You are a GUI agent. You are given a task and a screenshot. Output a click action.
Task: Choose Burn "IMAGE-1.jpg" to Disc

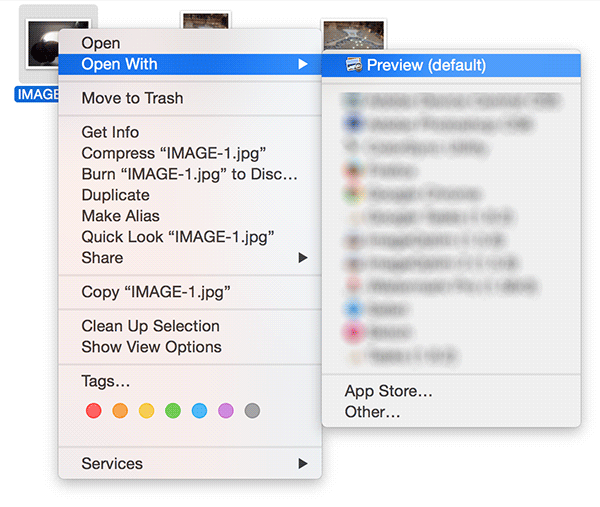(190, 174)
